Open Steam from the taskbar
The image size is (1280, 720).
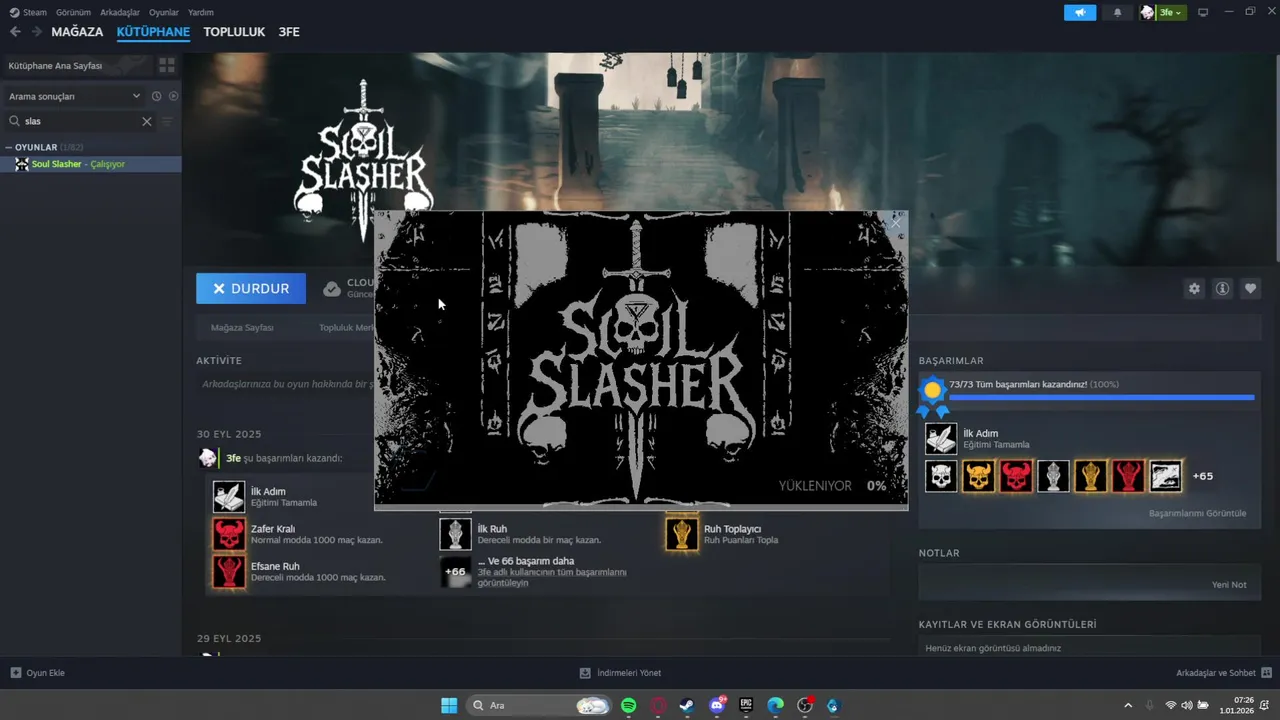[687, 705]
